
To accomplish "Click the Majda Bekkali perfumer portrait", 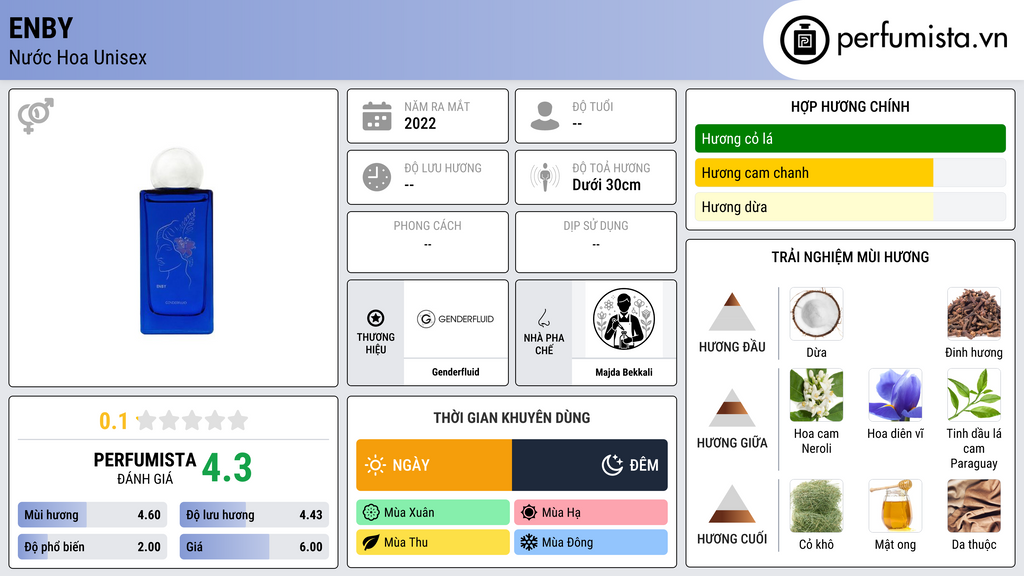I will pyautogui.click(x=624, y=319).
